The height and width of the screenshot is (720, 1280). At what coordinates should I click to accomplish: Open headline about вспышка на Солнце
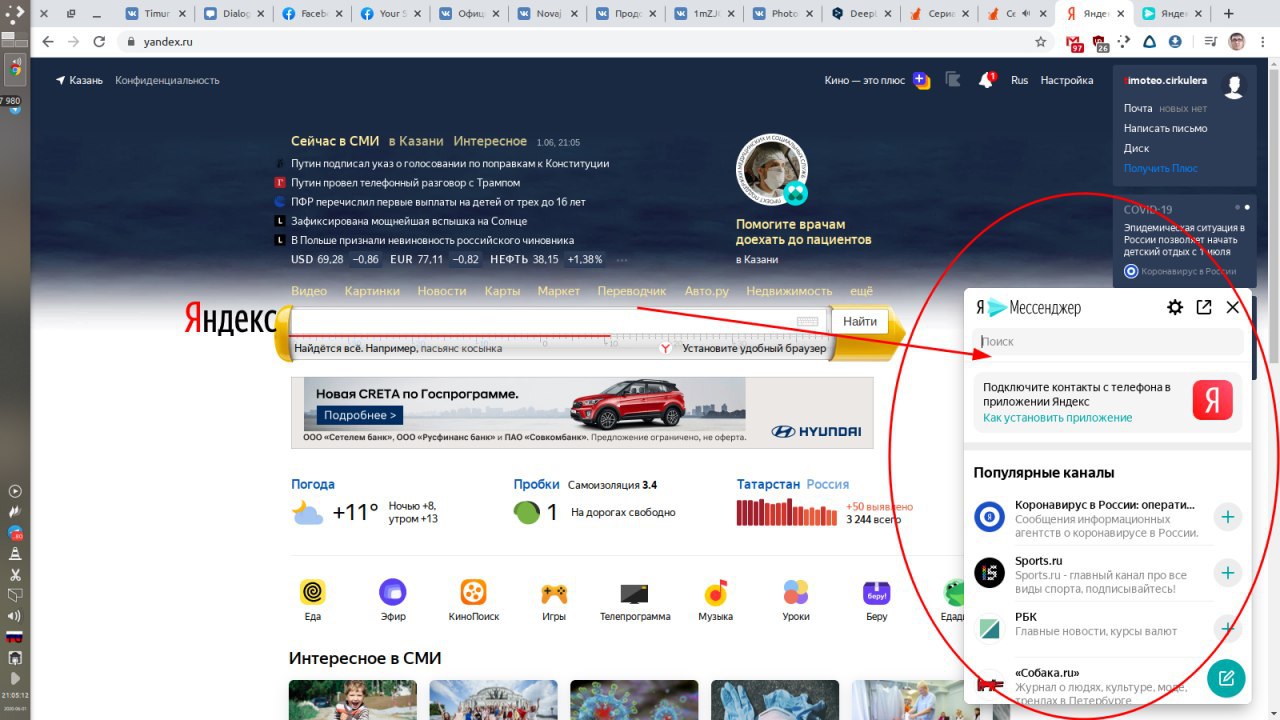point(409,221)
